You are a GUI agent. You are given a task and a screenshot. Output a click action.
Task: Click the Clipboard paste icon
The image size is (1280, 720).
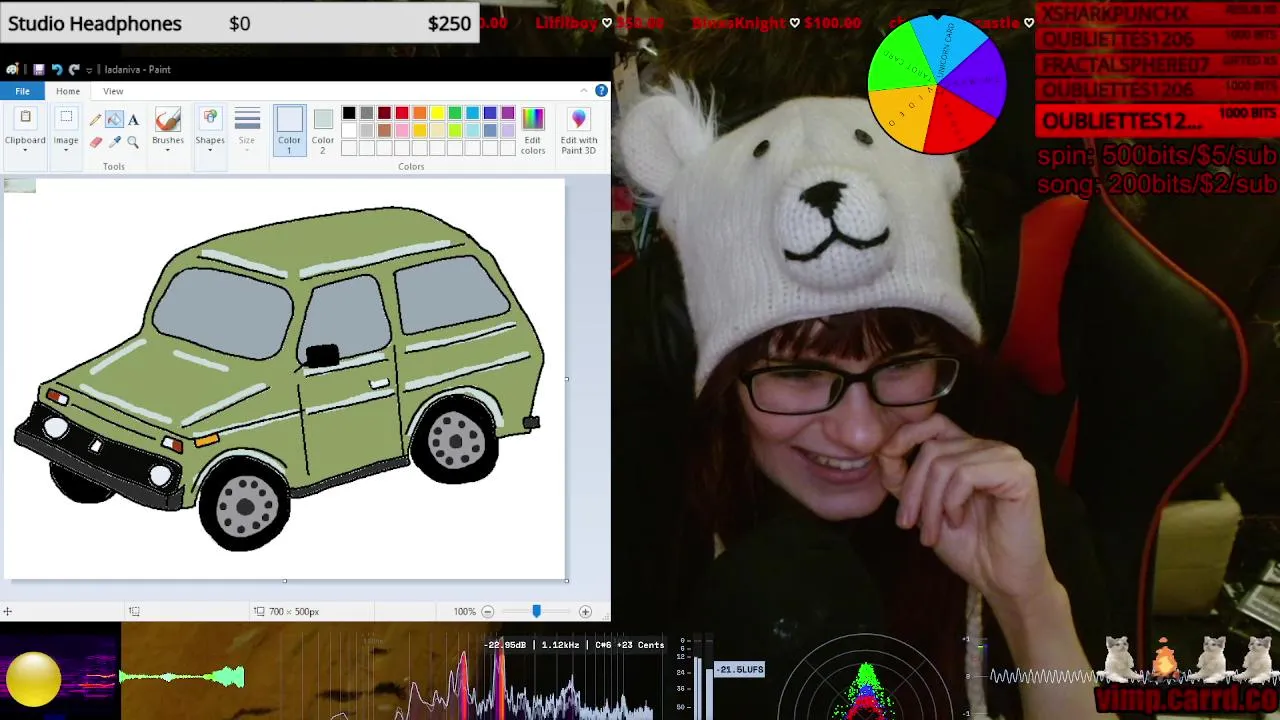(x=25, y=119)
